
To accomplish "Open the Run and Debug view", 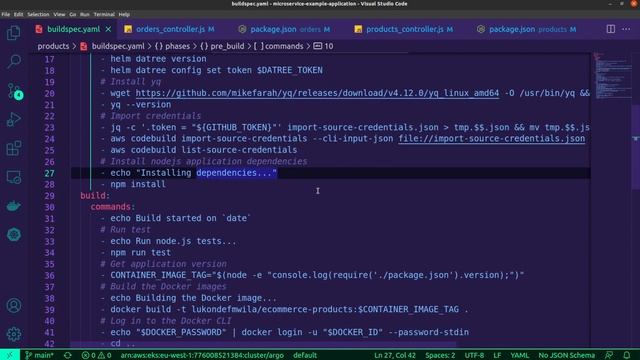I will 13,120.
